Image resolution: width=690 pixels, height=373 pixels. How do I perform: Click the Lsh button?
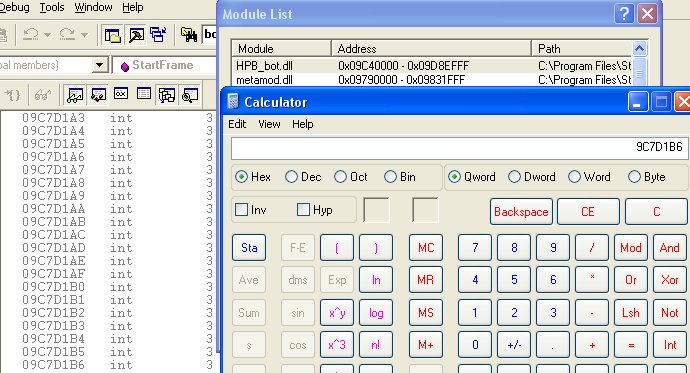pos(631,313)
